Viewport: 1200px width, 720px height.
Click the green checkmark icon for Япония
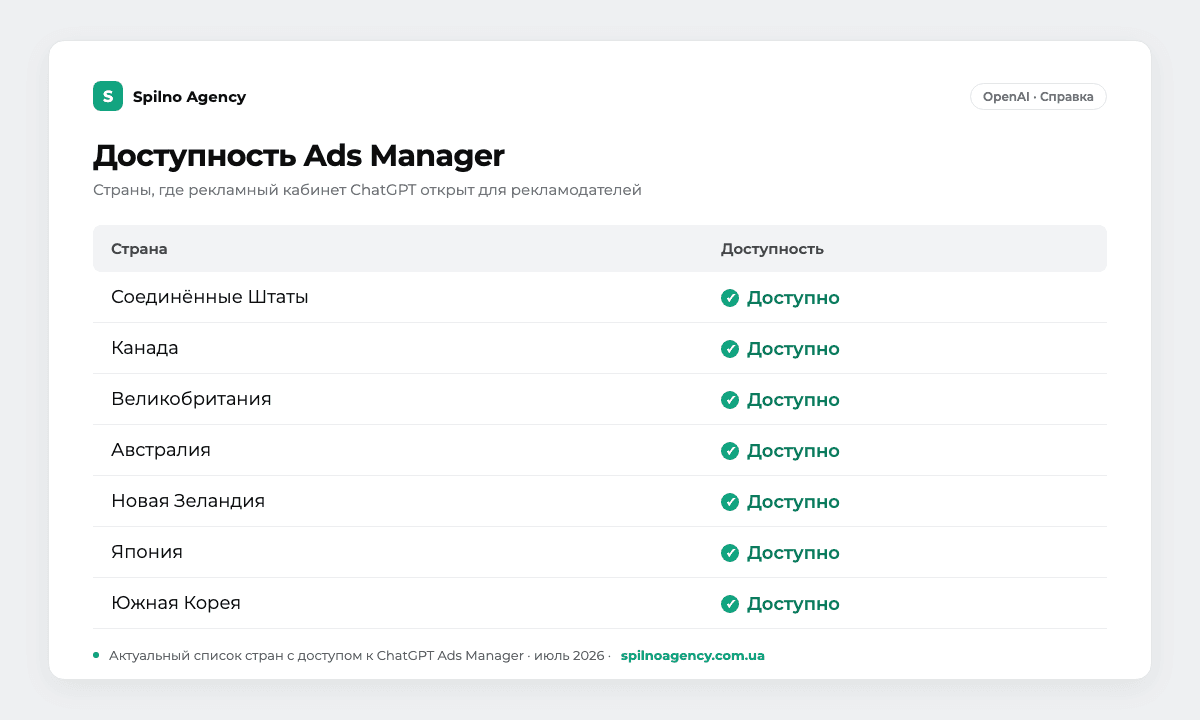point(730,553)
